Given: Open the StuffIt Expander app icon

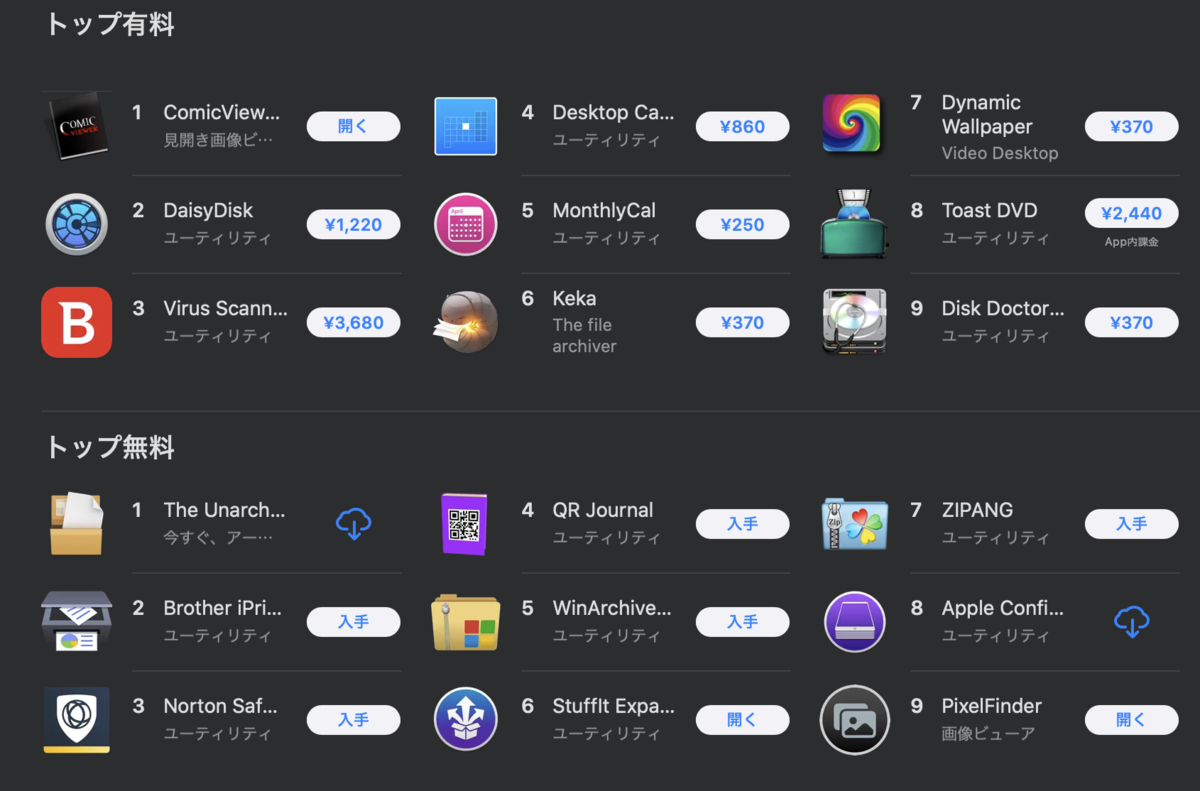Looking at the screenshot, I should (x=466, y=719).
